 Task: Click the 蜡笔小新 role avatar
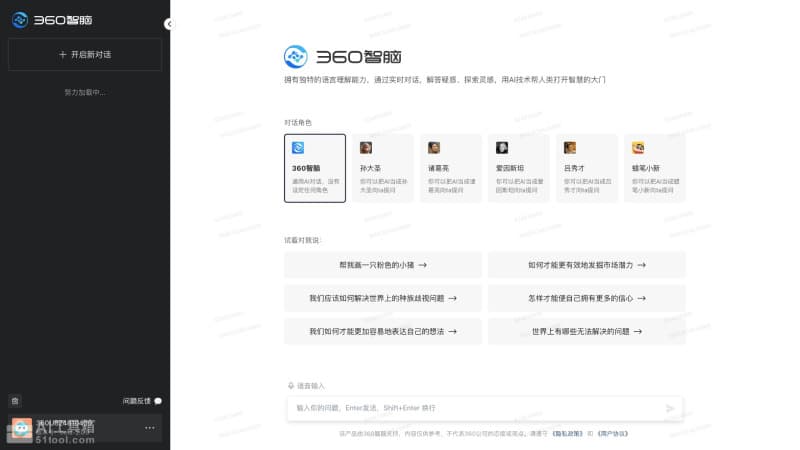[x=638, y=147]
